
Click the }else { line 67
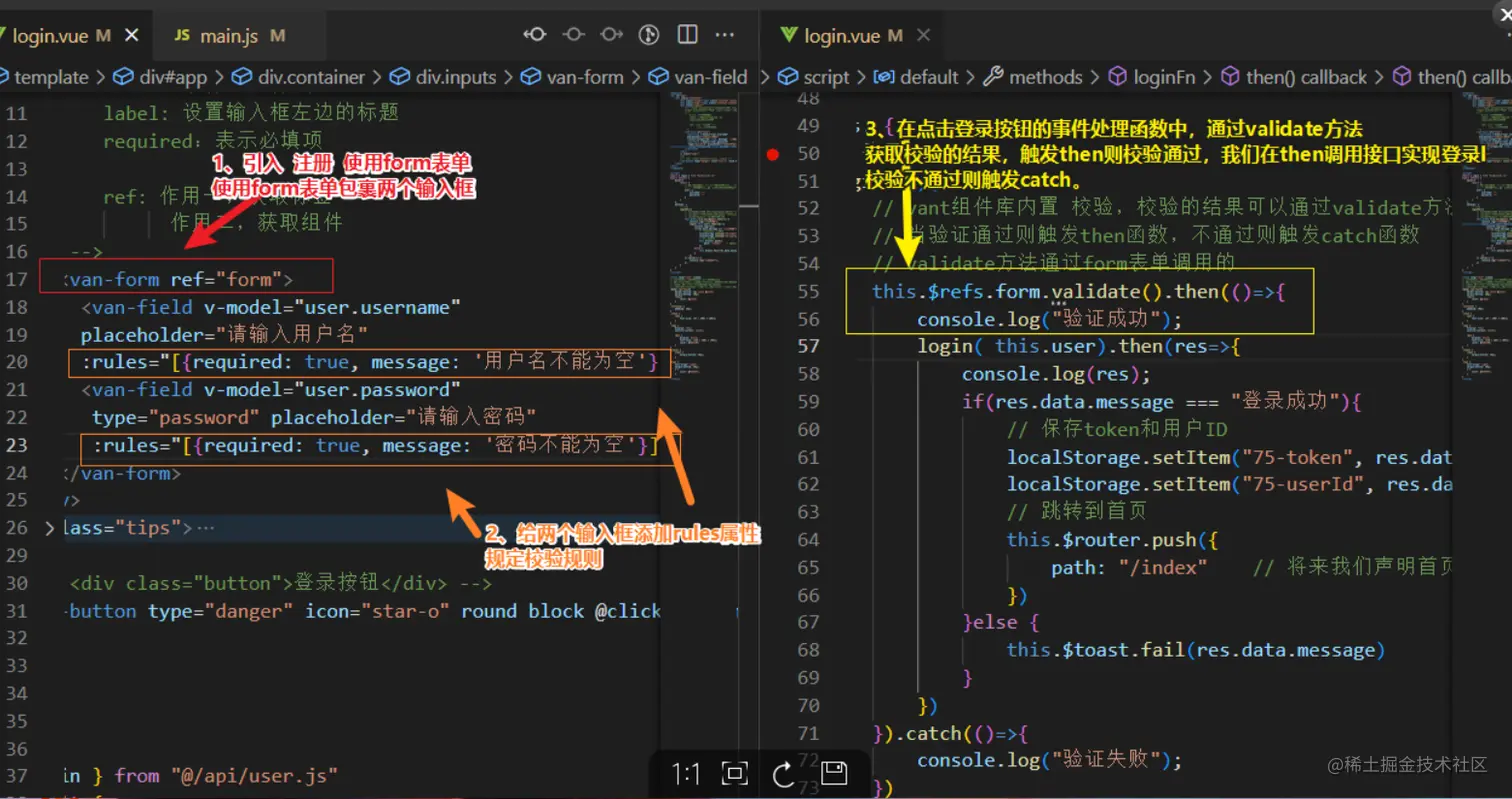pos(1001,622)
